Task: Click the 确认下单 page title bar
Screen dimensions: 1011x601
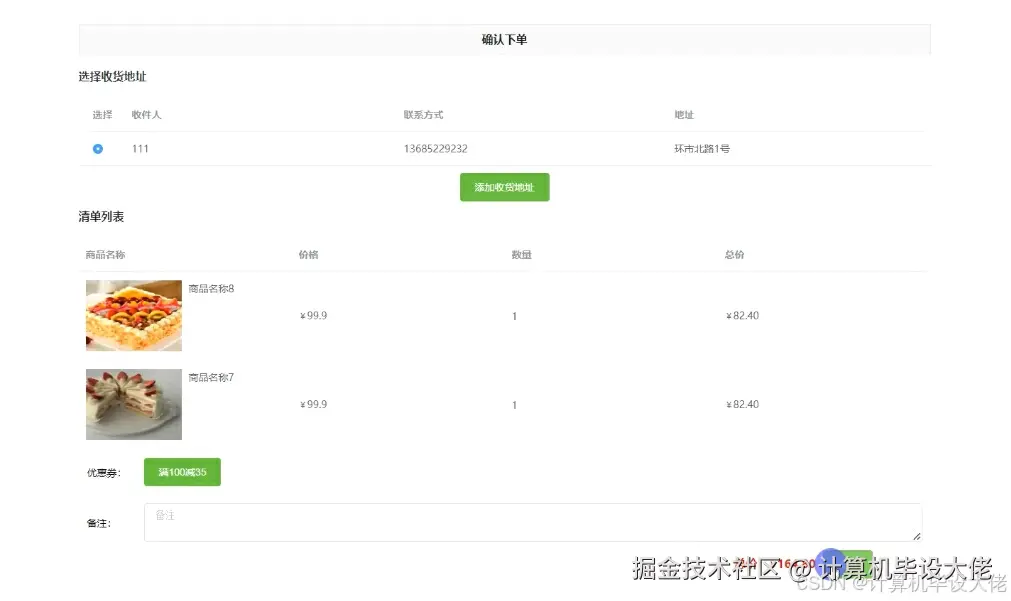Action: (504, 38)
